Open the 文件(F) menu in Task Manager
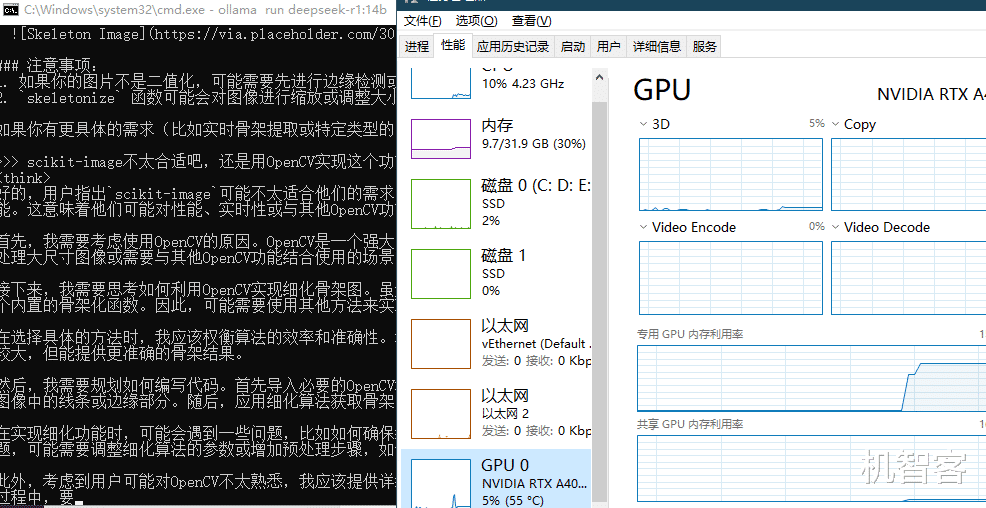 click(422, 21)
